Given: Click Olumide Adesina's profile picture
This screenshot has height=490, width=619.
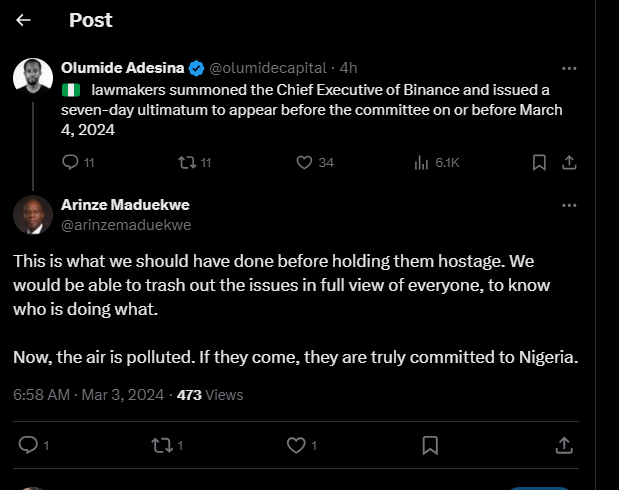Looking at the screenshot, I should point(33,76).
